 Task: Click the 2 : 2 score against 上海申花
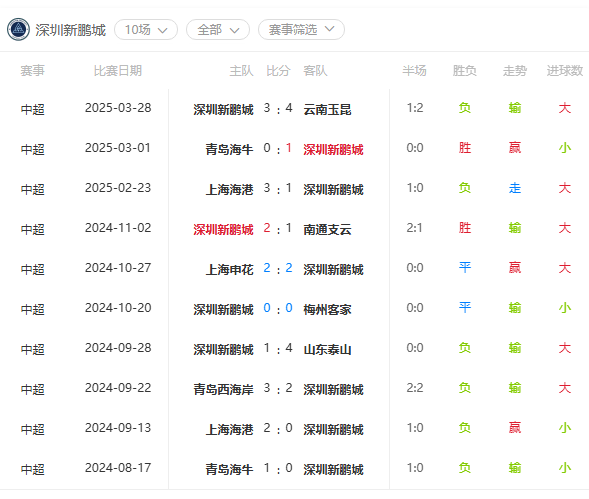click(278, 268)
